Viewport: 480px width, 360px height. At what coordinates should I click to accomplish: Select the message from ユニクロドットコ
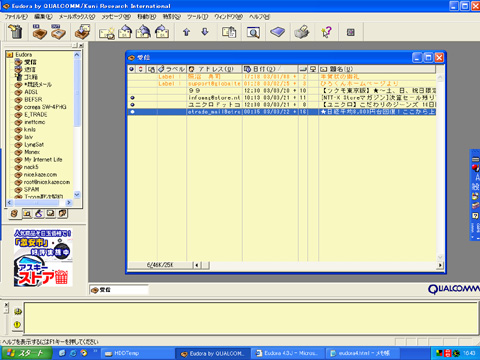(x=282, y=105)
